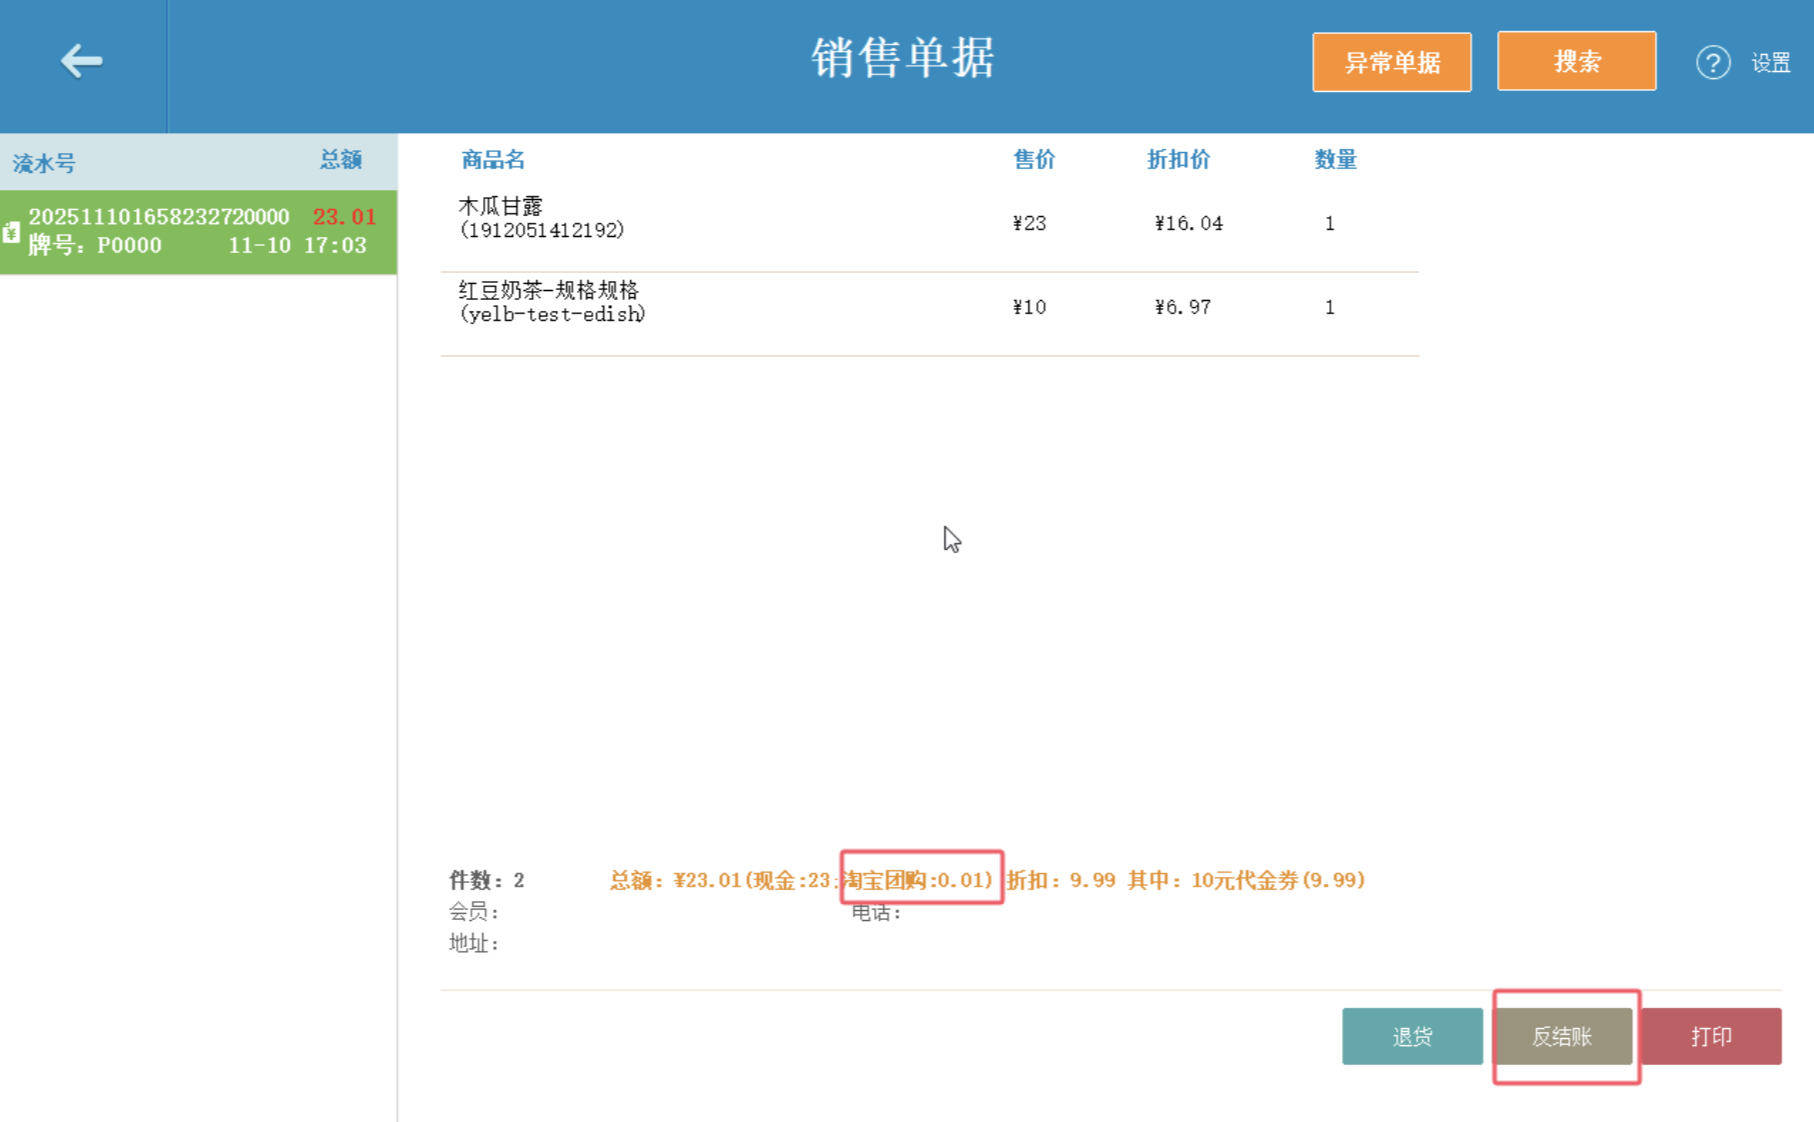The image size is (1814, 1122).
Task: Click the 售价 column header
Action: (1034, 160)
